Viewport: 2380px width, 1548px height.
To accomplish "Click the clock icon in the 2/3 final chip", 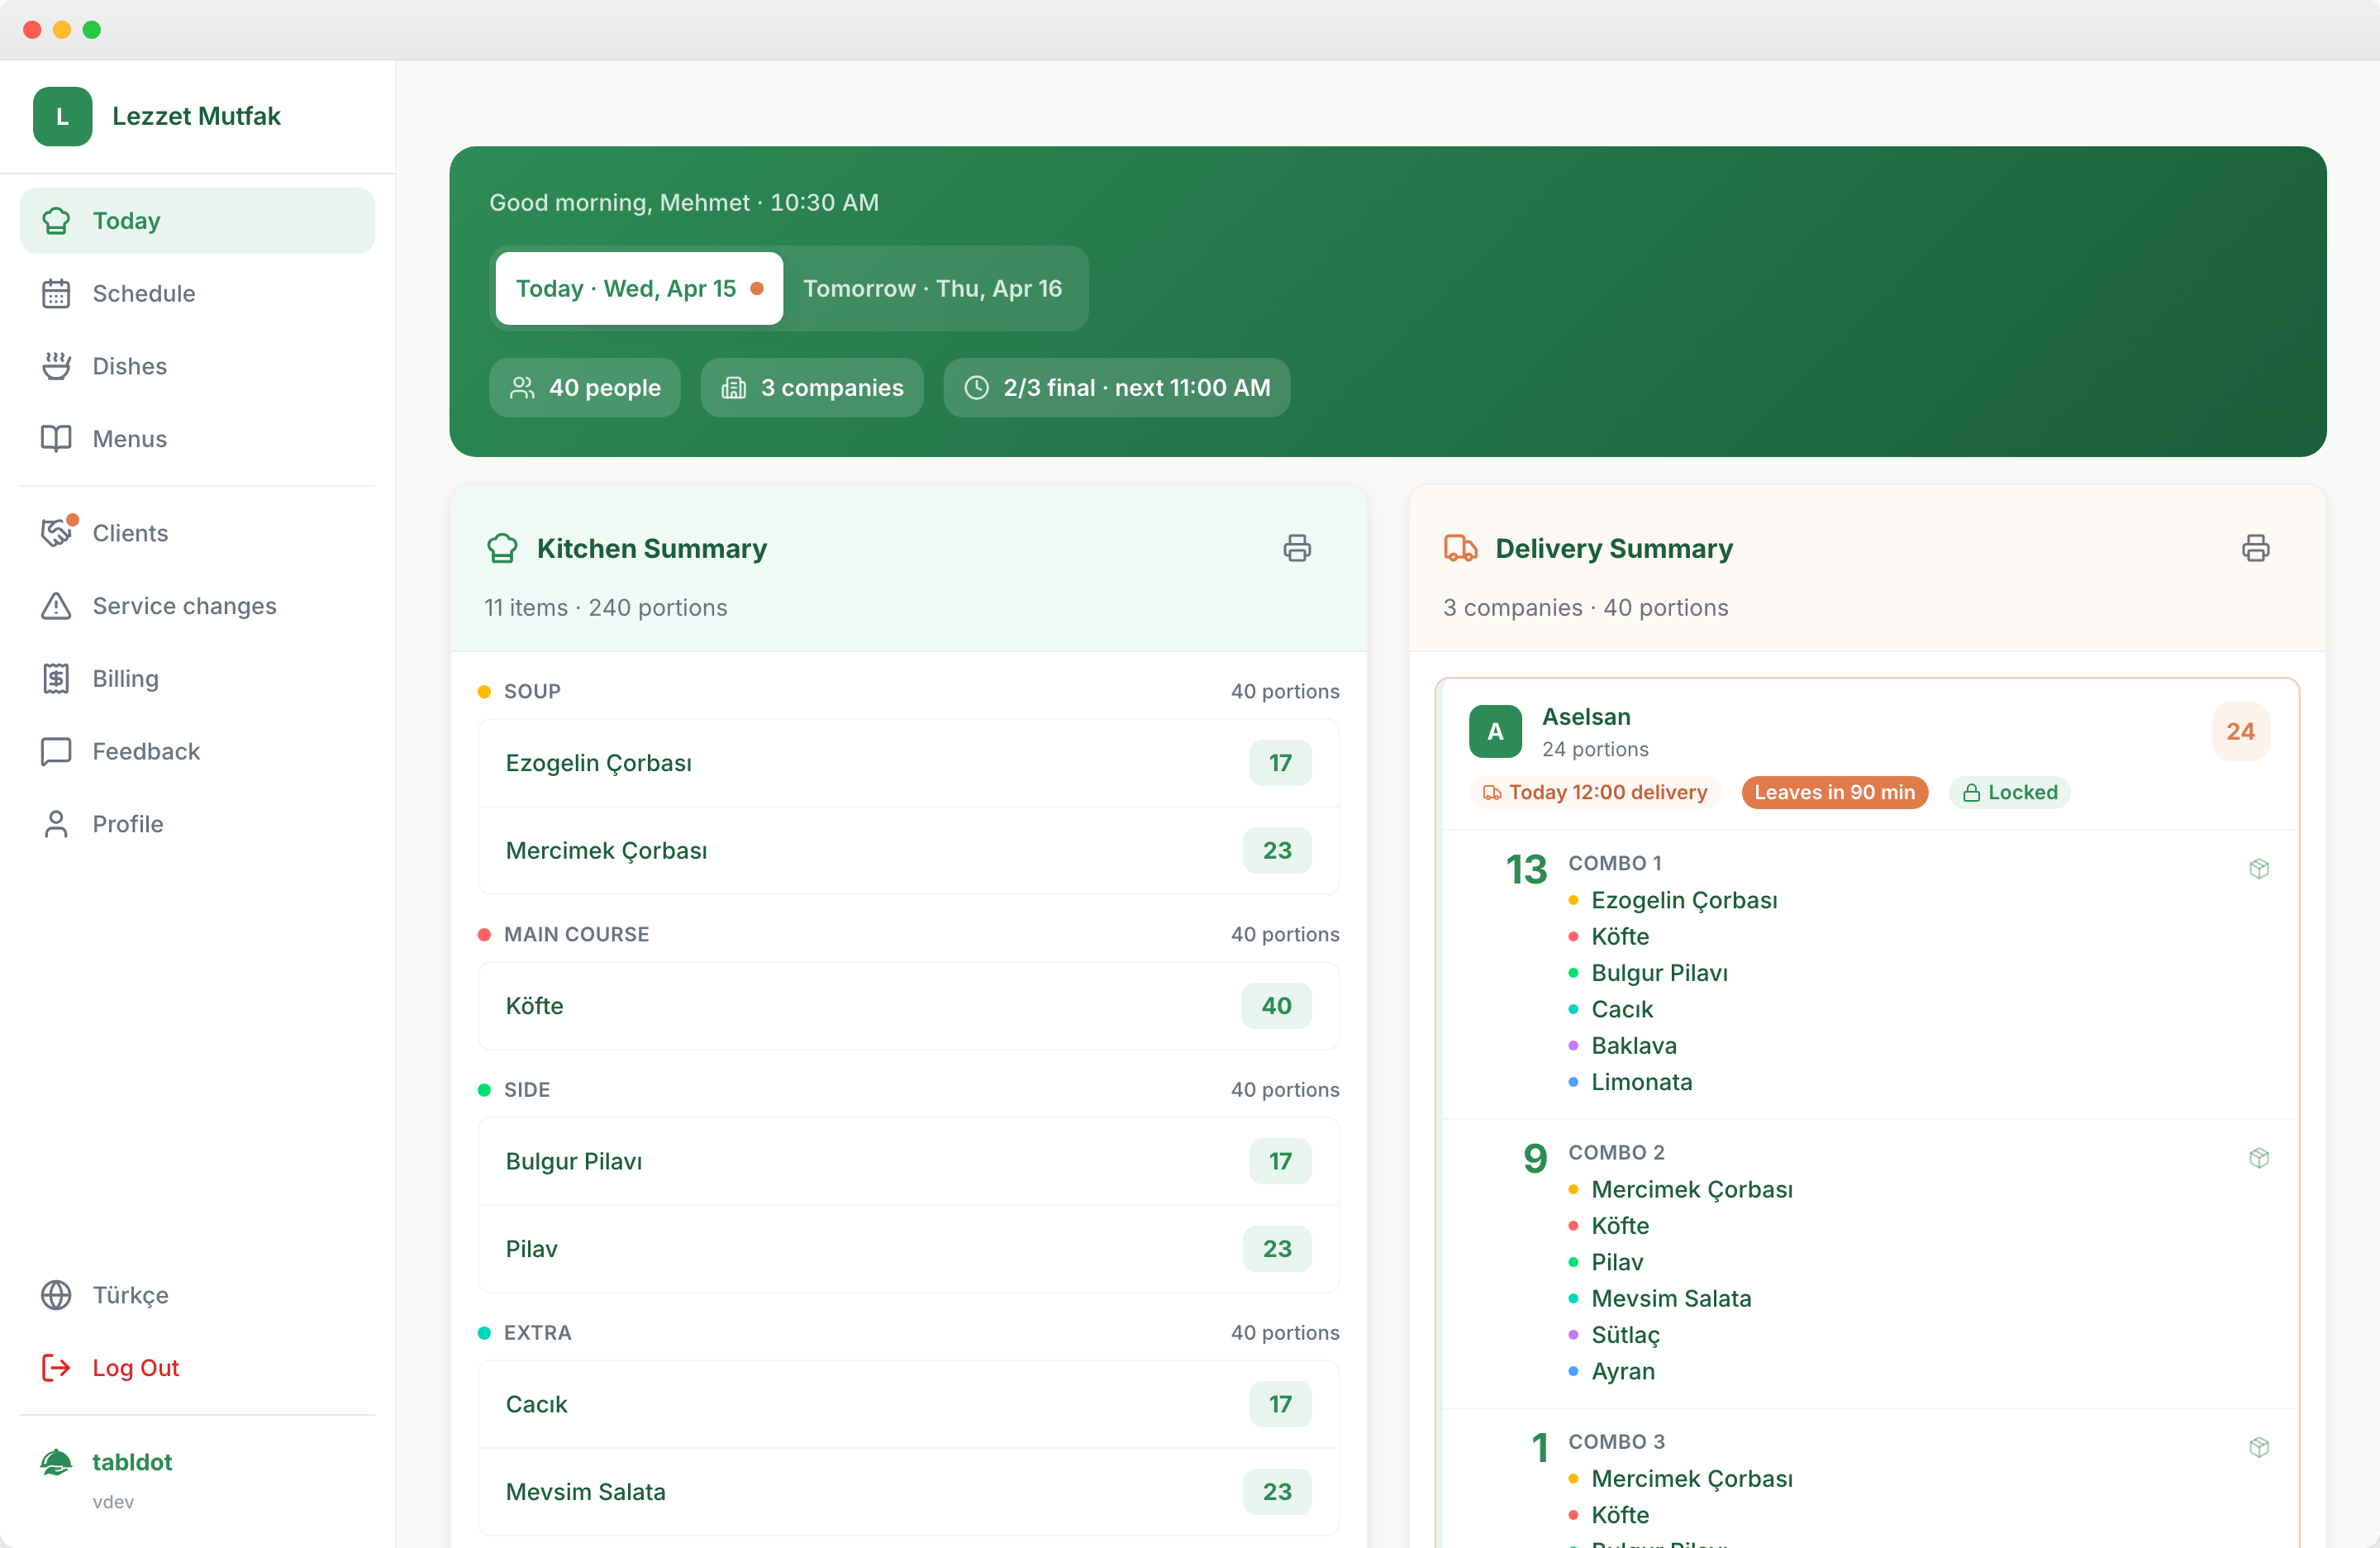I will click(x=976, y=388).
